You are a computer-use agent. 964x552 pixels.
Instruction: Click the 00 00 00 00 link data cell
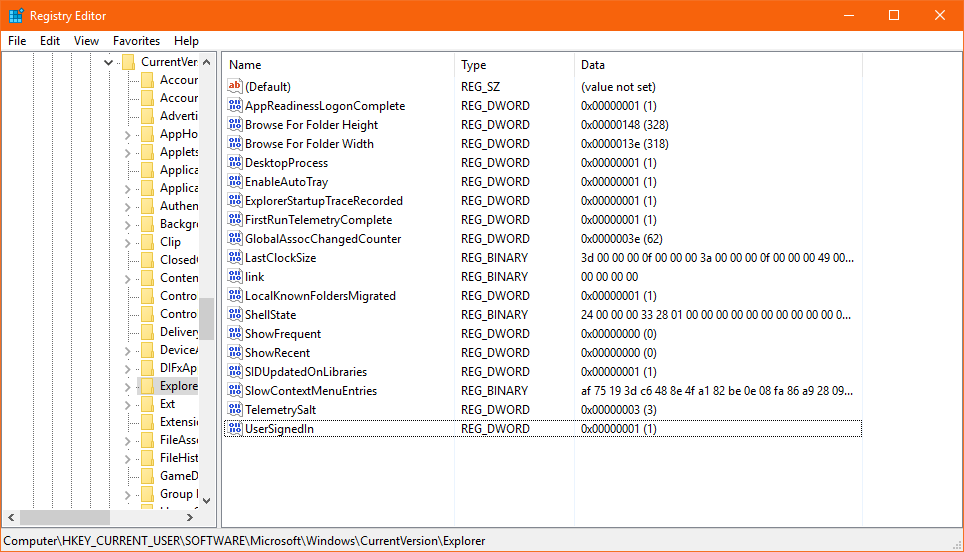pyautogui.click(x=609, y=277)
